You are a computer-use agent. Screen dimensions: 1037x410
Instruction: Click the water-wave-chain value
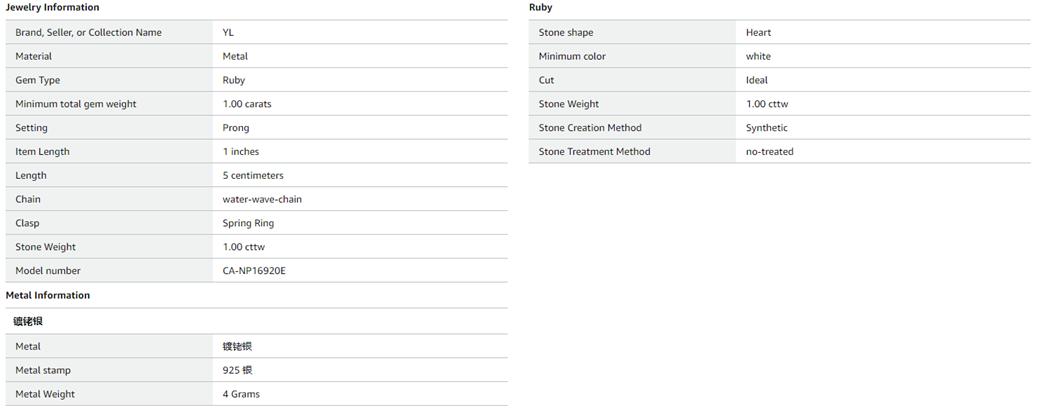262,200
